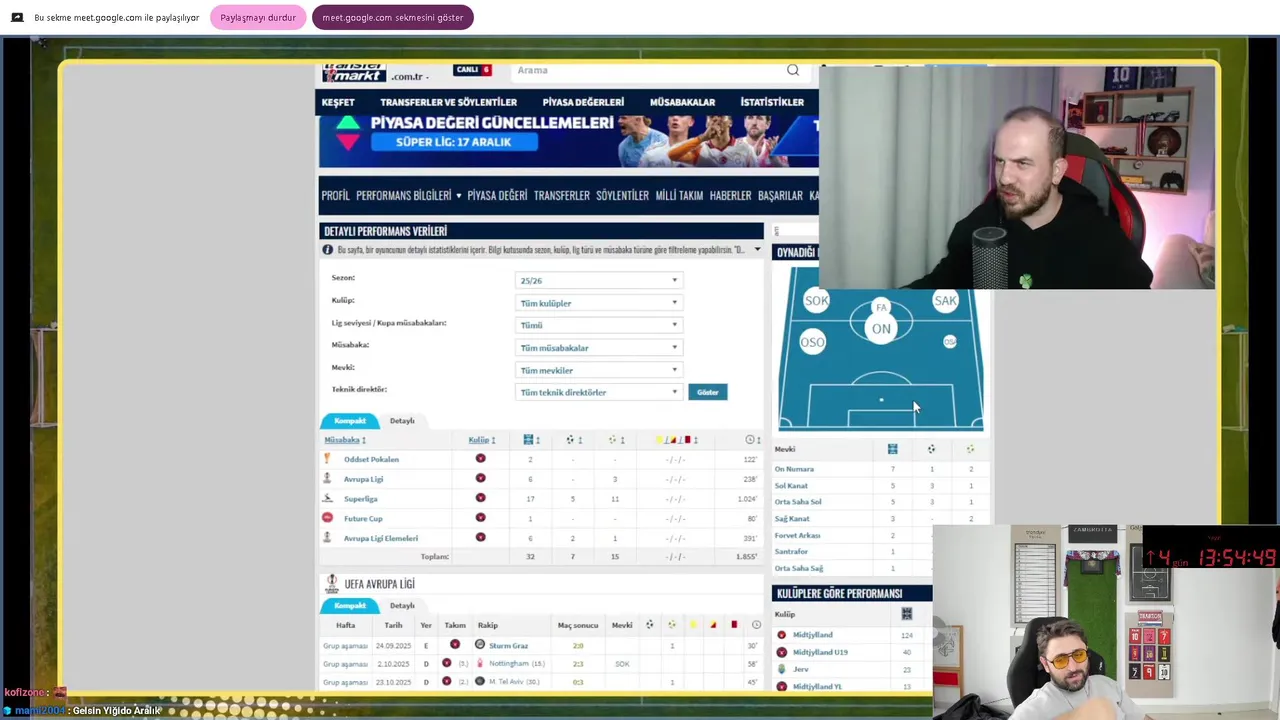Image resolution: width=1280 pixels, height=720 pixels.
Task: Open TRANSFERLER VE SÖYLENTİLER menu
Action: 448,102
